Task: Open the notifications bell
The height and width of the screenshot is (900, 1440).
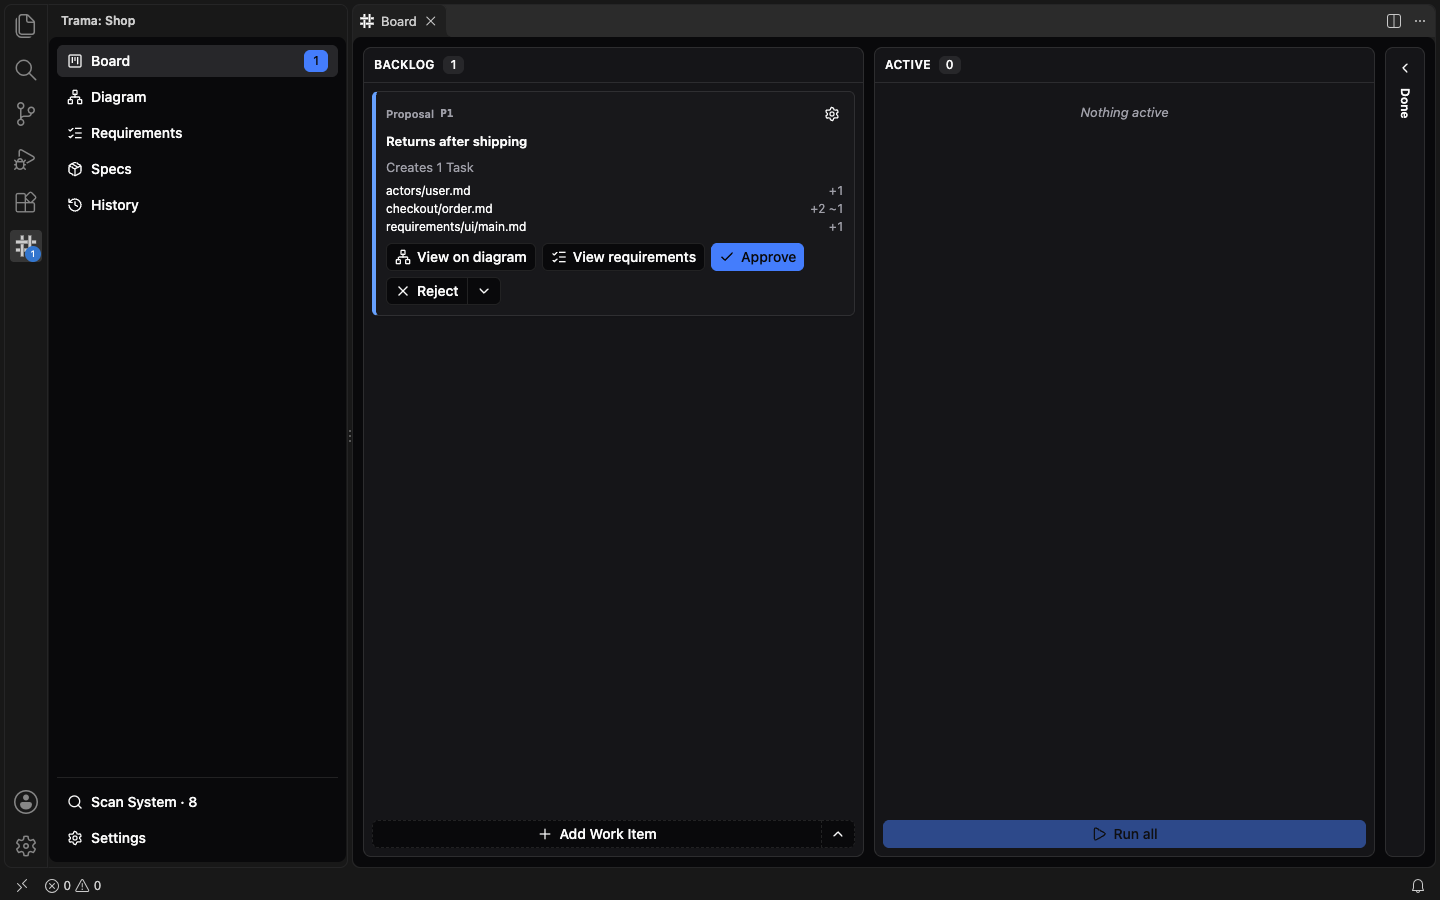Action: [x=1418, y=886]
